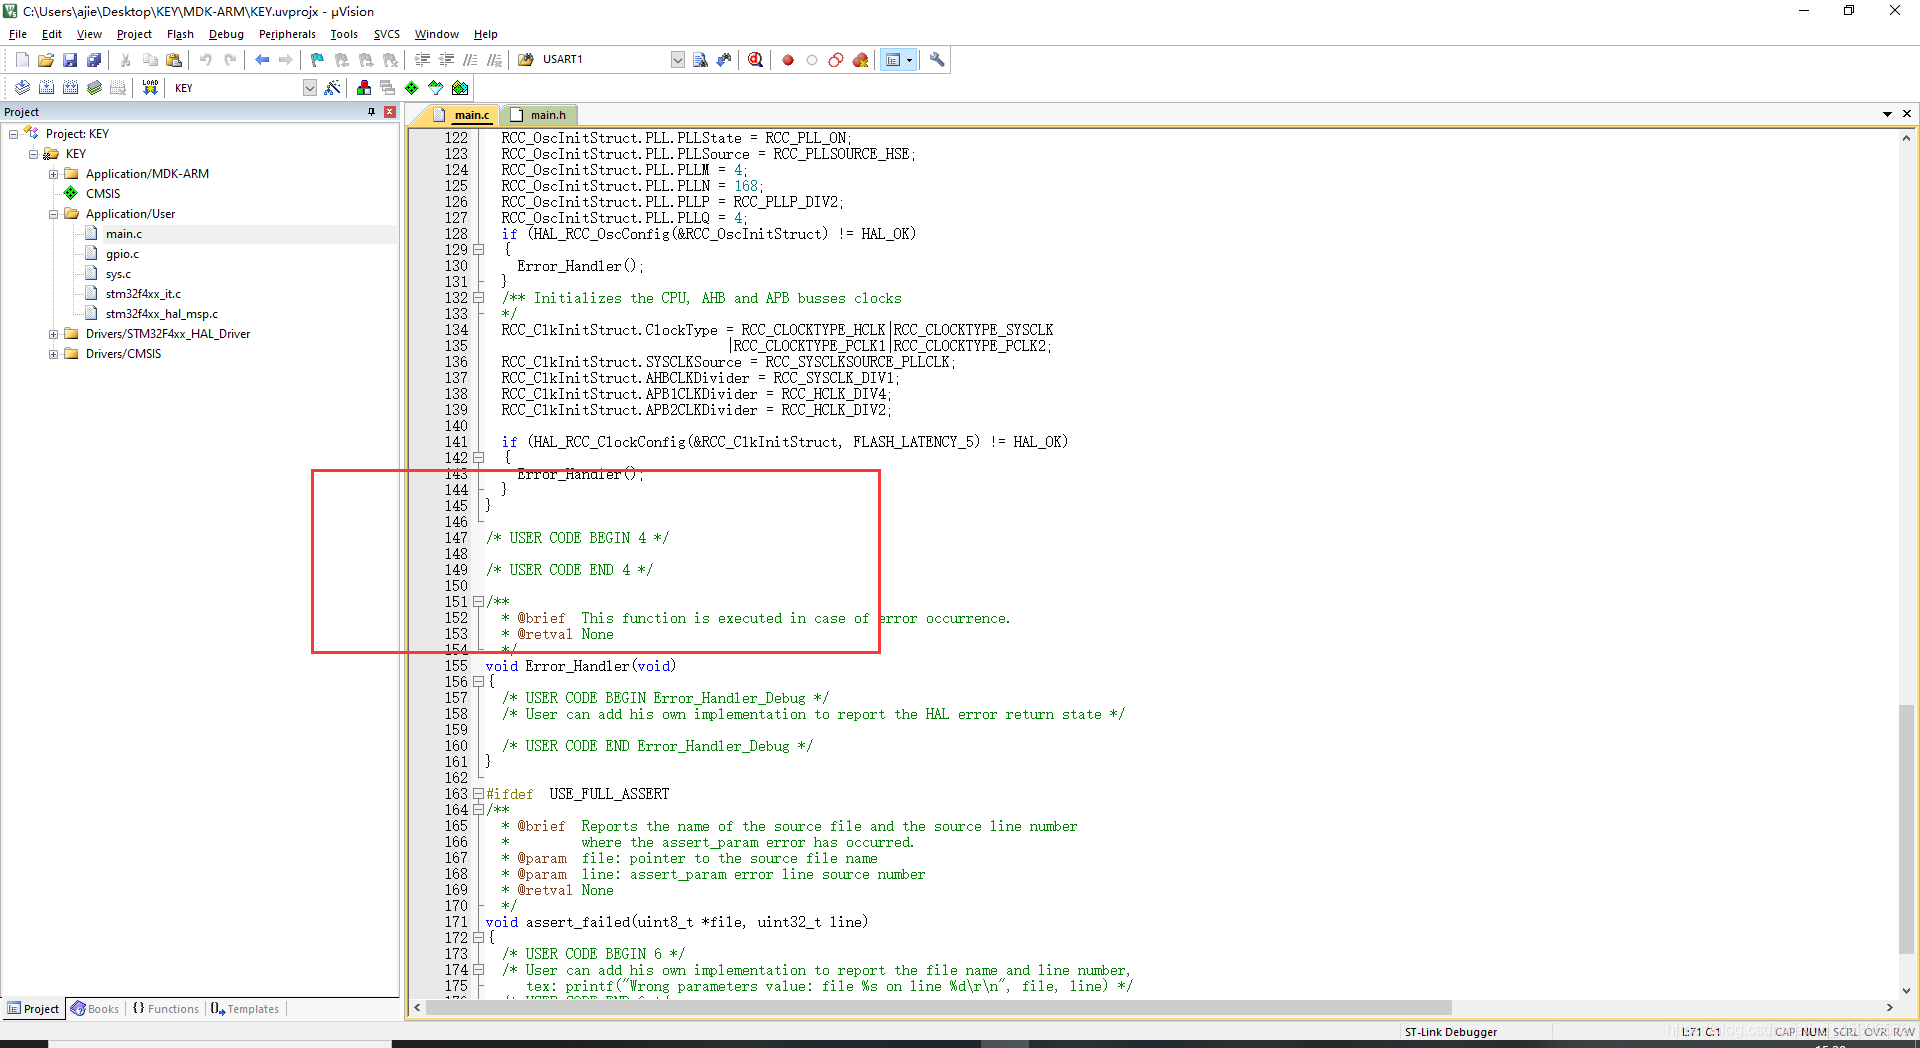
Task: Navigate backwards with blue left arrow
Action: tap(262, 60)
